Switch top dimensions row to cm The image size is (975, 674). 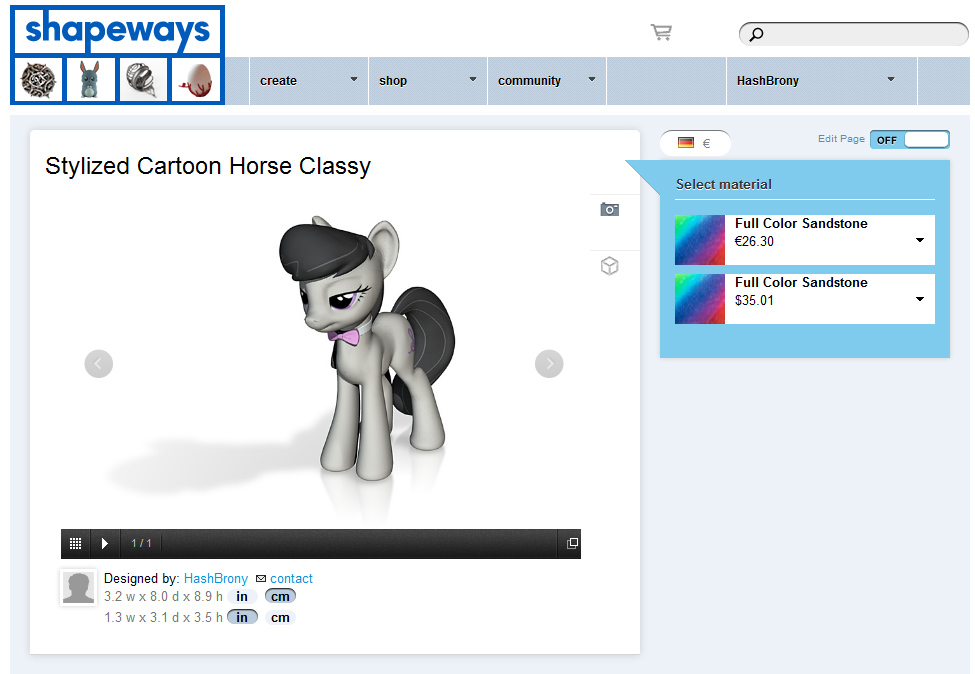[280, 596]
